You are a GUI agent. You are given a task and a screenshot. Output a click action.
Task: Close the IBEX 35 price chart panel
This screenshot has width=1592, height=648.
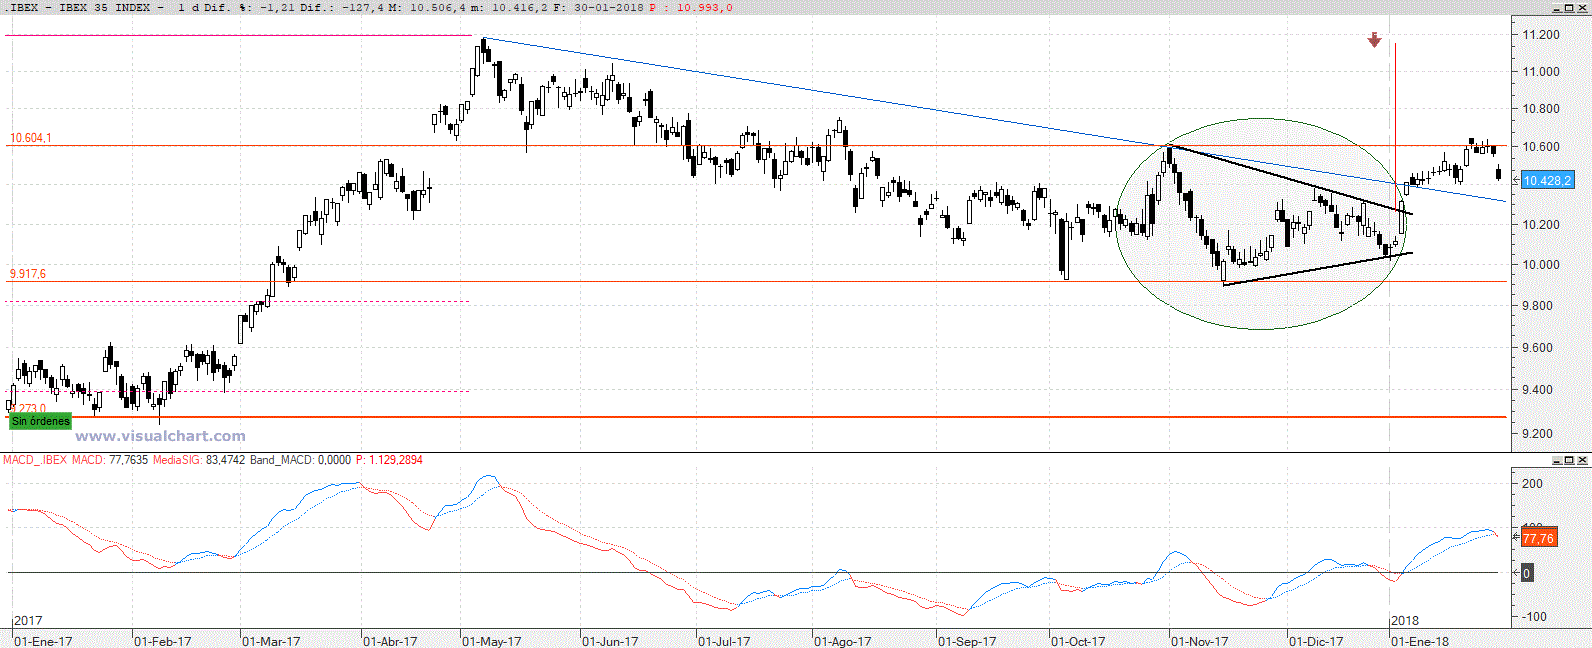point(1582,8)
